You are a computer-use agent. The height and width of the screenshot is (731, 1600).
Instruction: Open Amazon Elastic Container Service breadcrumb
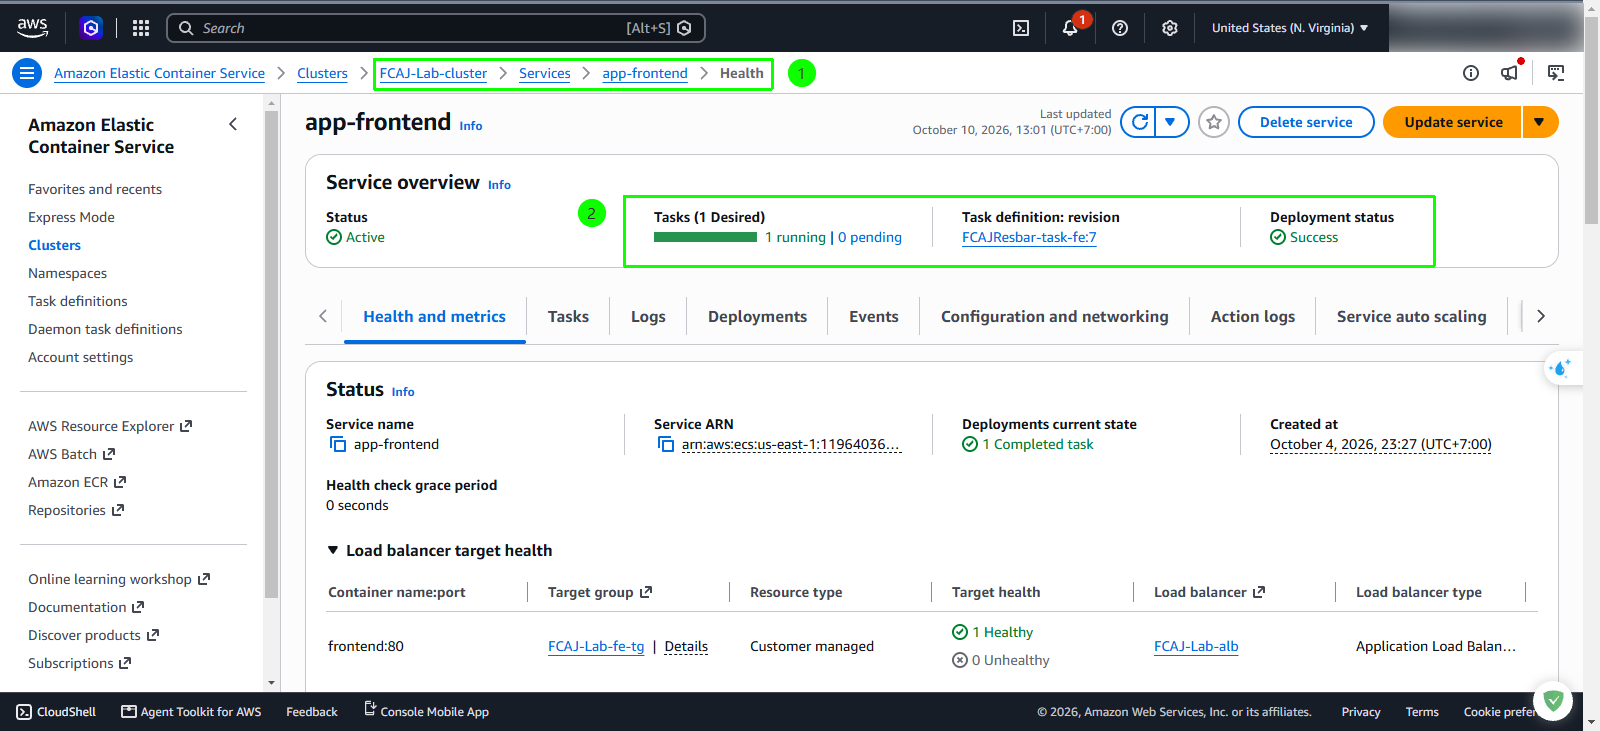point(159,73)
